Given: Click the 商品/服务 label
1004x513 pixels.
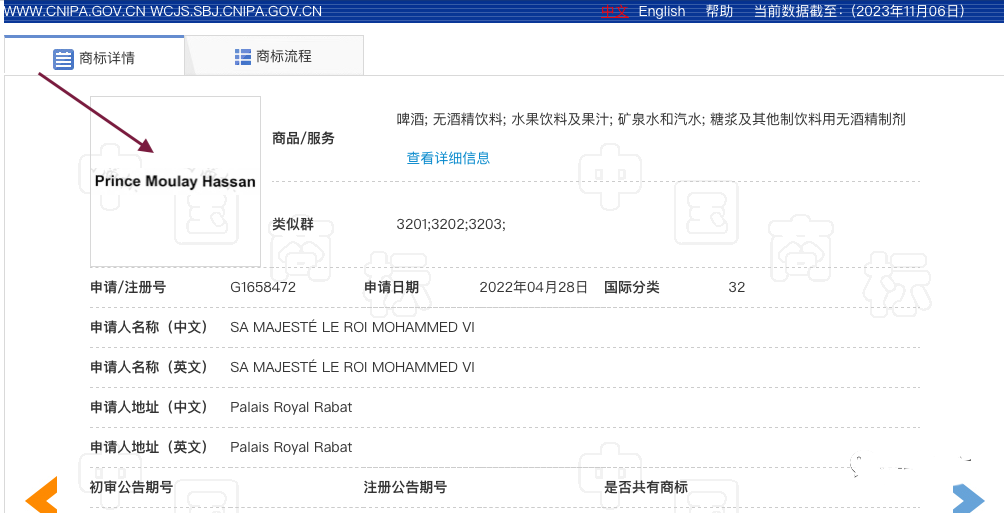Looking at the screenshot, I should (304, 138).
